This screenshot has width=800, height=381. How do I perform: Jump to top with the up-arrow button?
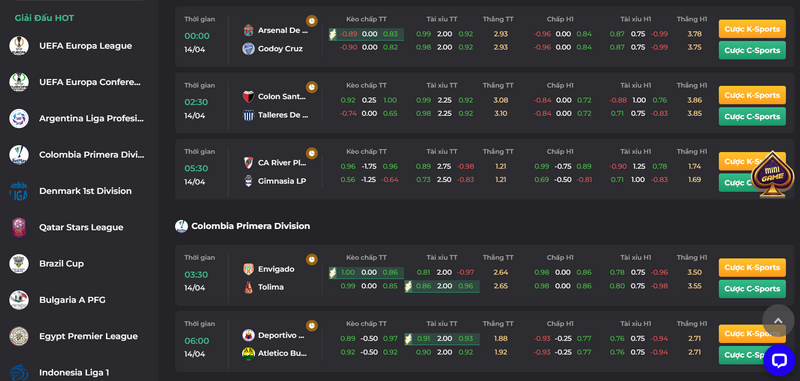[778, 320]
